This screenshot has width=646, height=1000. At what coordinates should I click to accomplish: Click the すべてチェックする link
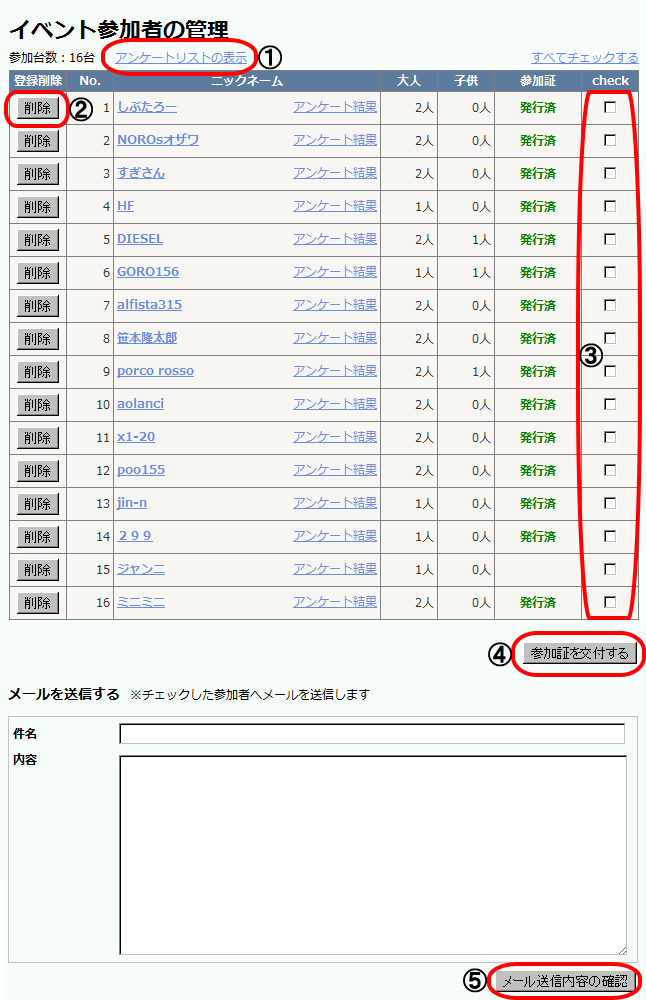pos(584,58)
